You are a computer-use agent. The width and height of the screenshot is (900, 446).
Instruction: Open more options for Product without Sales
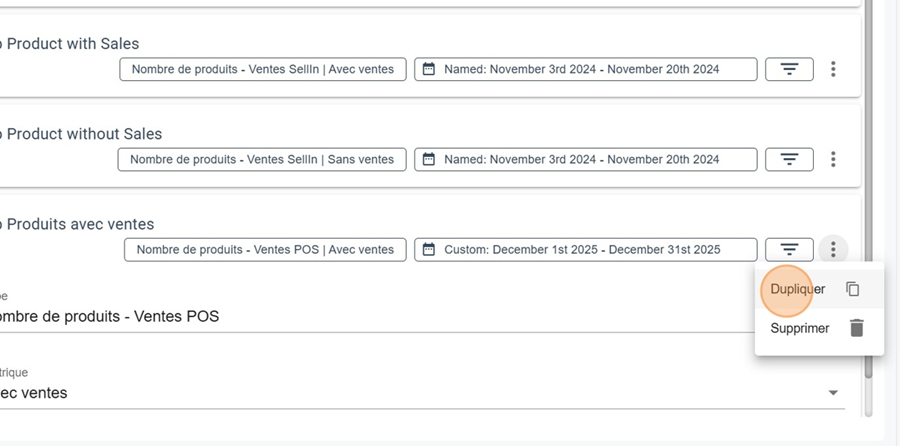[x=833, y=159]
